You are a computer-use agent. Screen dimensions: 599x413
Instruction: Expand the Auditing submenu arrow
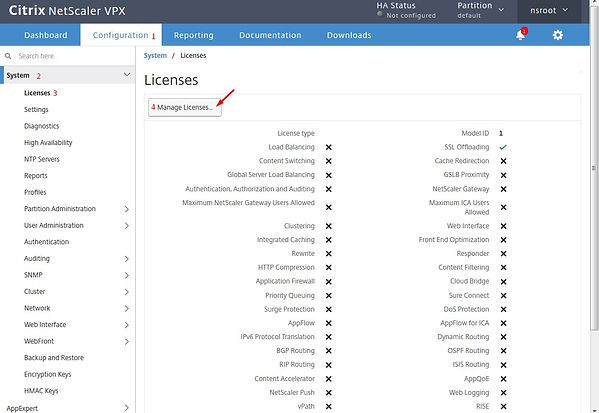[127, 259]
